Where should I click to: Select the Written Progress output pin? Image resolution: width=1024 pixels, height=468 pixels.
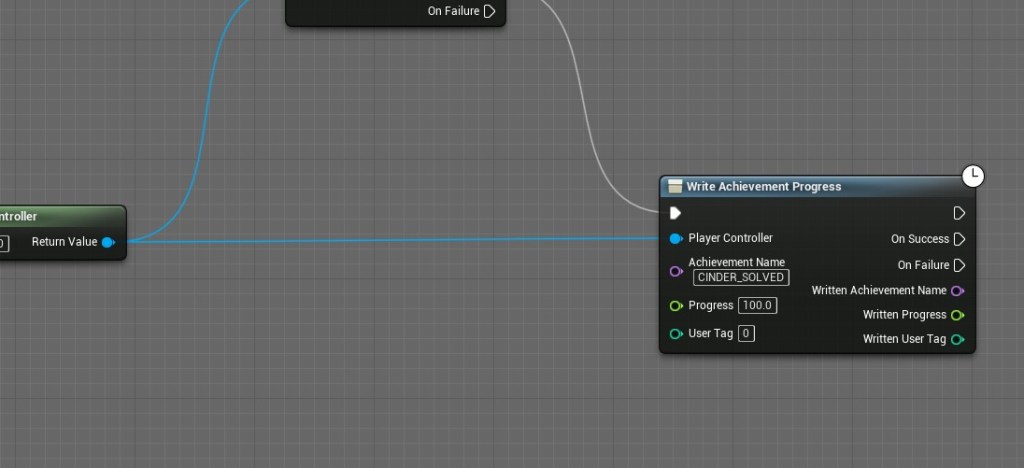pos(958,315)
